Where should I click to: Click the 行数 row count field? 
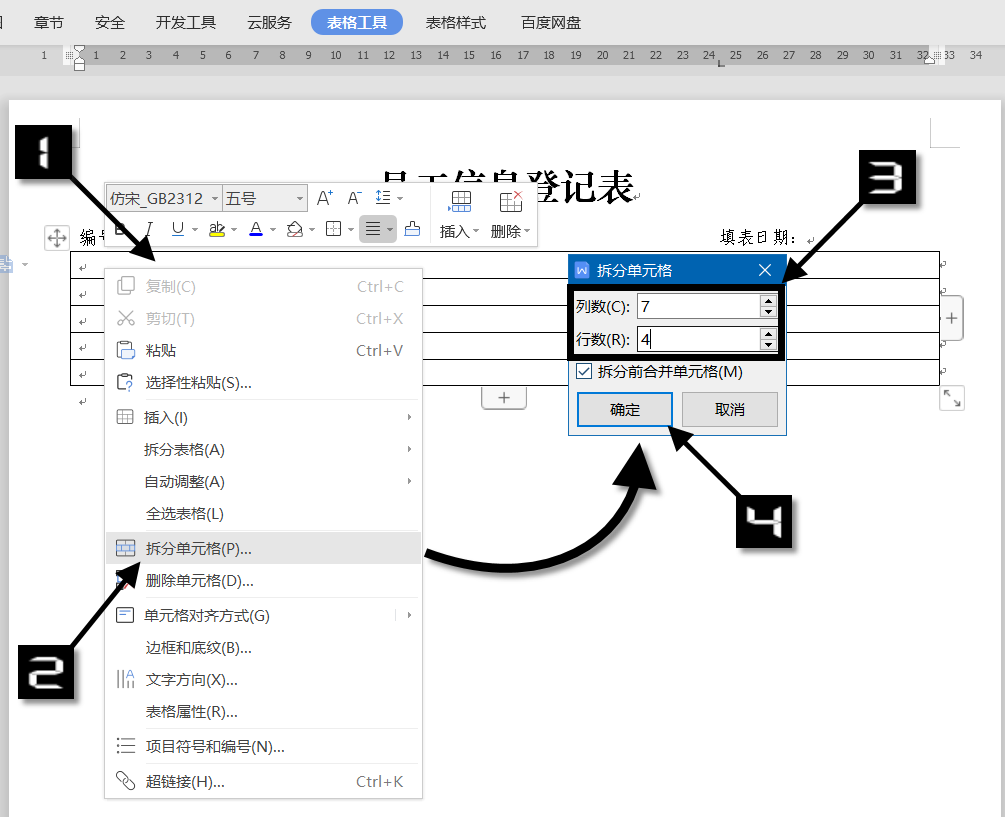698,339
